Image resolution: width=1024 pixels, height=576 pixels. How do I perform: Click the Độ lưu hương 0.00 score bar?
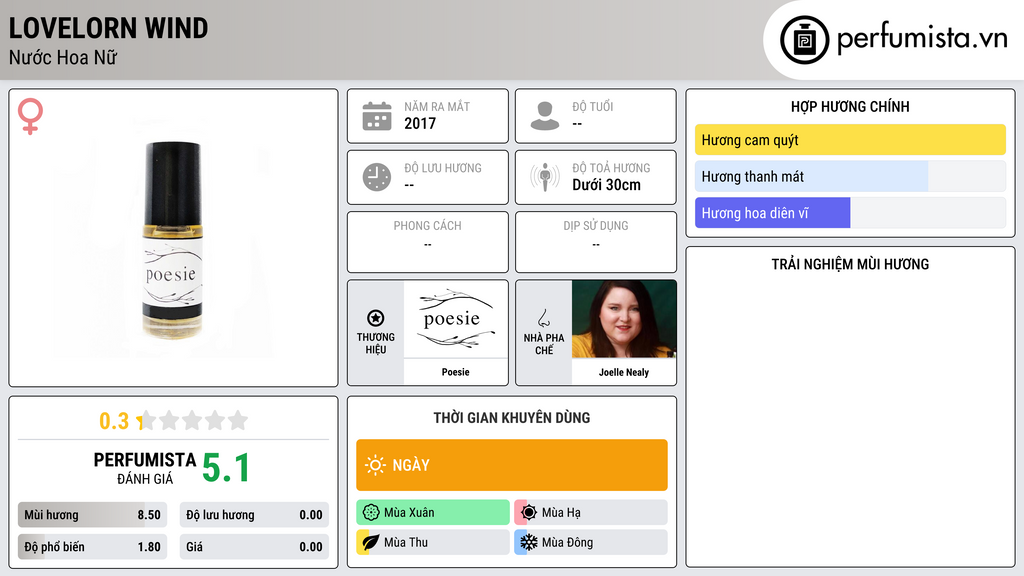(254, 515)
